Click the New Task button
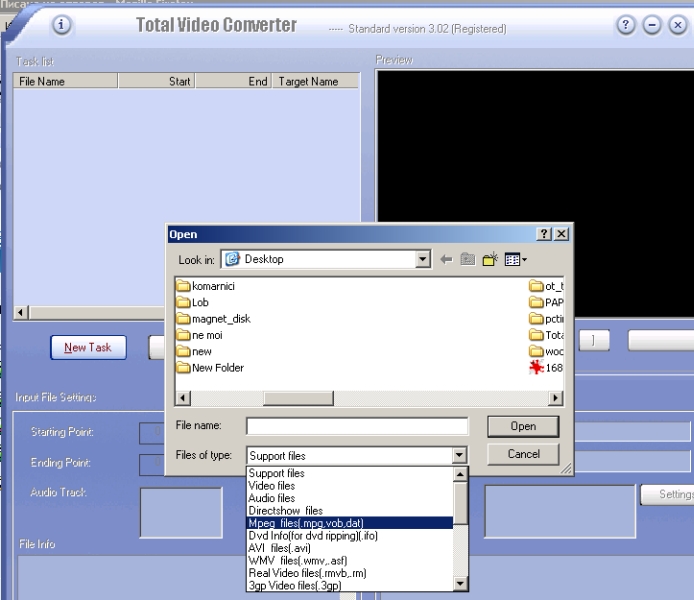Screen dimensions: 694x600 (x=88, y=347)
